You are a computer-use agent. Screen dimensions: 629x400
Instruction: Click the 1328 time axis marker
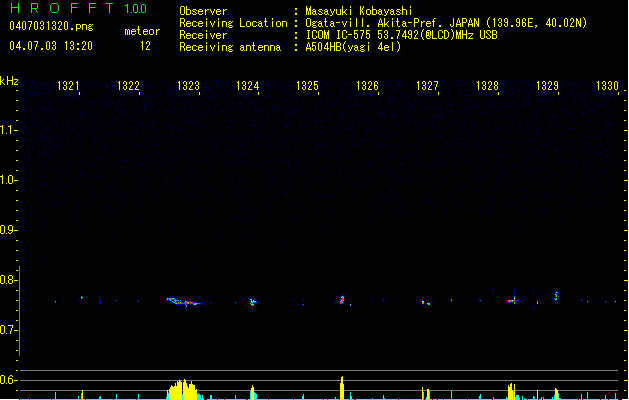pos(487,86)
